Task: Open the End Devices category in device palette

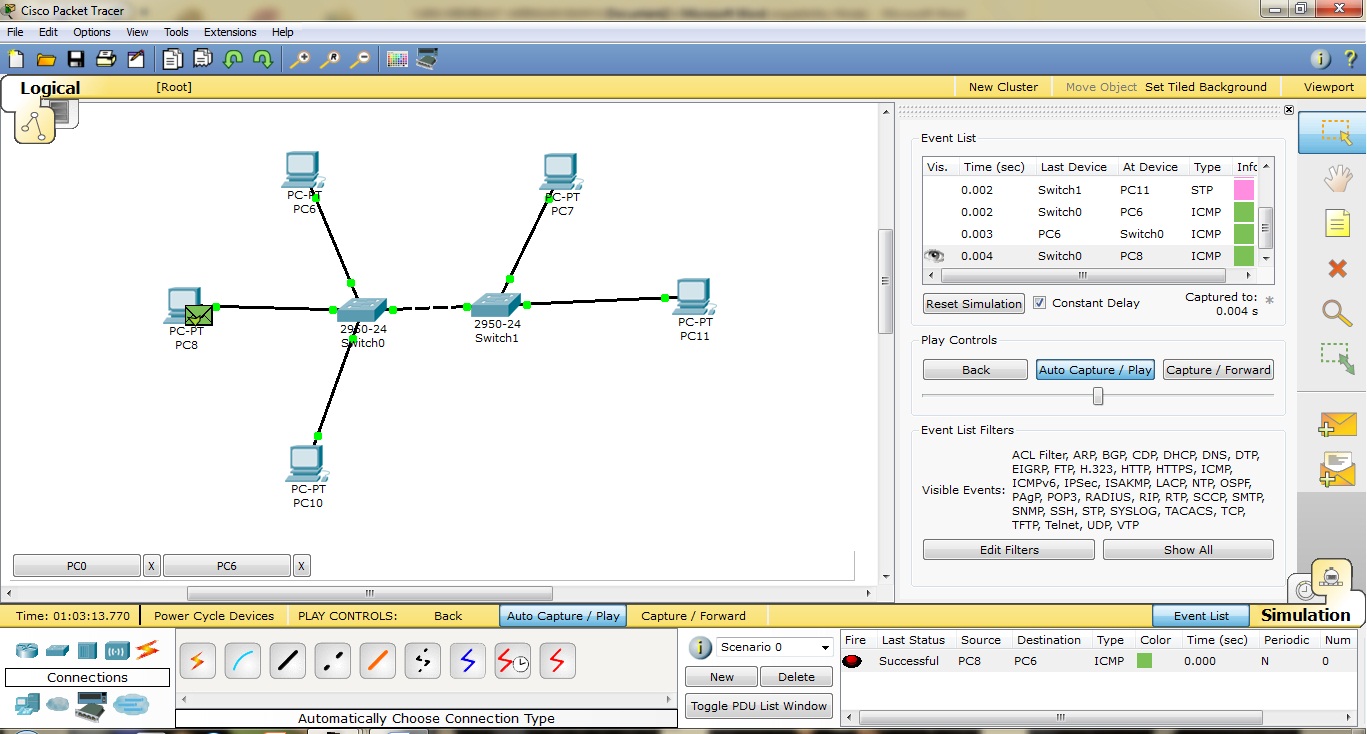Action: click(27, 704)
